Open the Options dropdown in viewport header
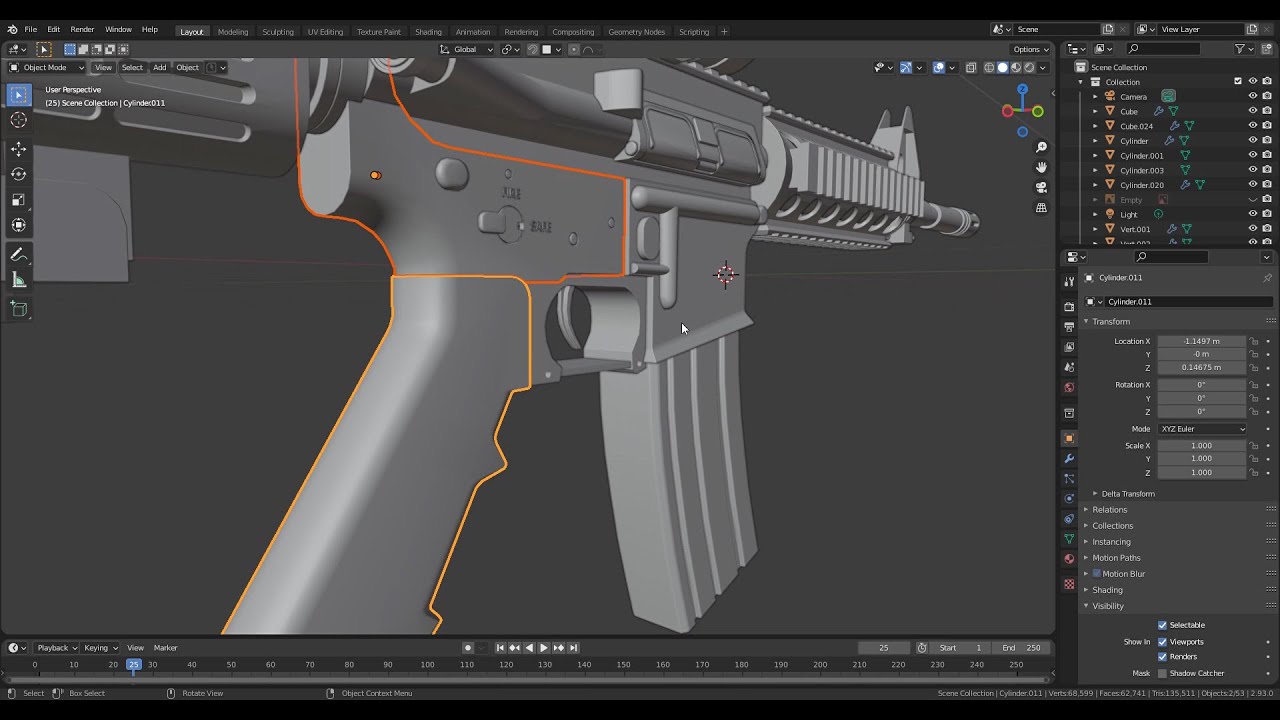Screen dimensions: 1280x720 click(x=1031, y=49)
